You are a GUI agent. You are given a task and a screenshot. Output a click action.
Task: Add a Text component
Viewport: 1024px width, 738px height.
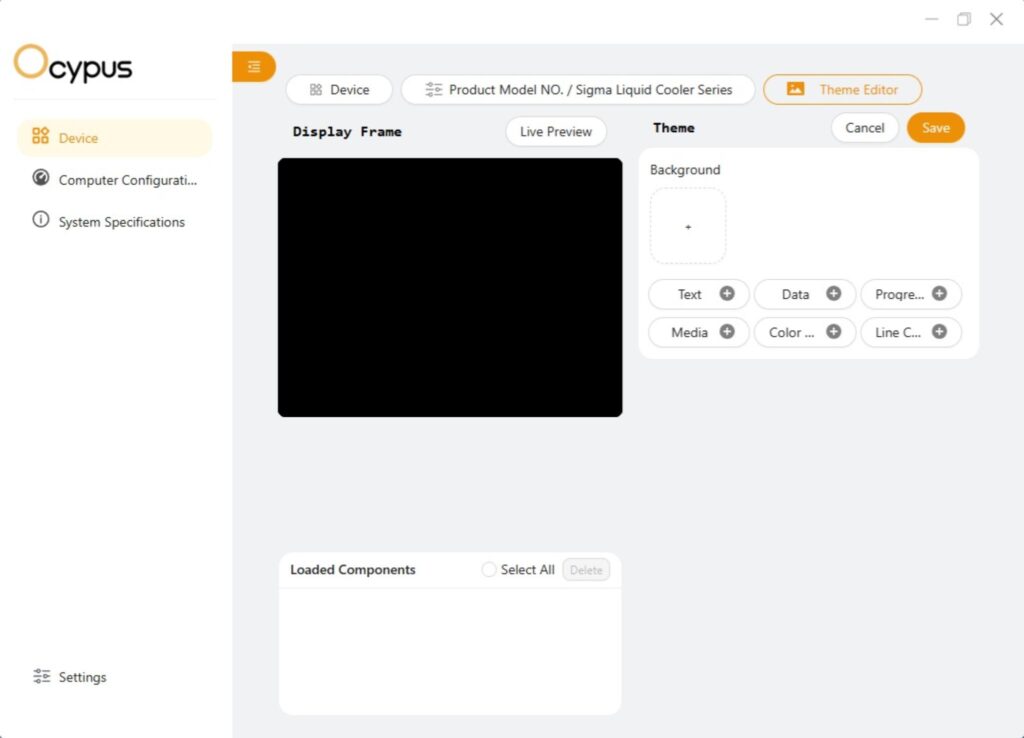pyautogui.click(x=699, y=294)
